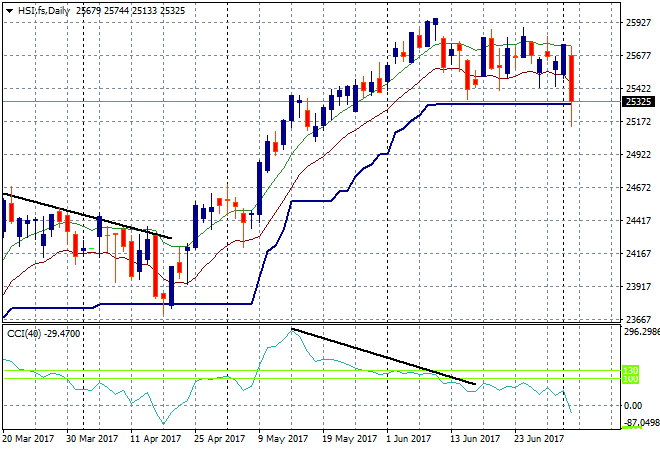The width and height of the screenshot is (660, 450).
Task: Click the 23667 price scale label
Action: point(638,320)
